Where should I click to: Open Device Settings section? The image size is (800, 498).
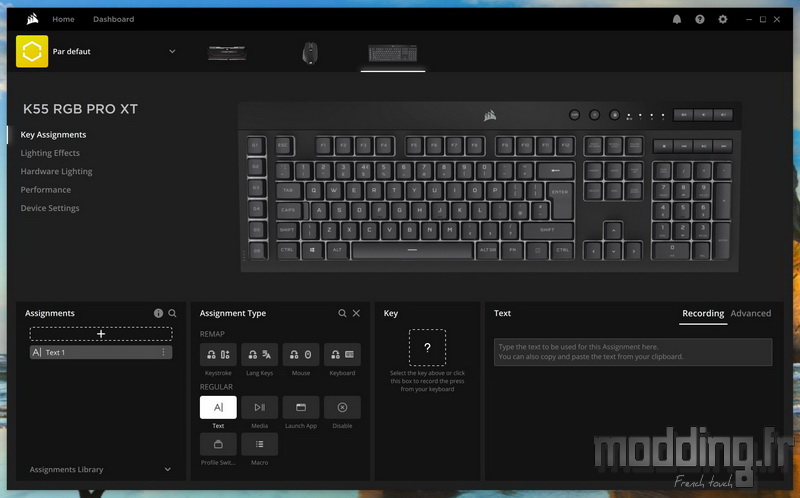click(49, 208)
